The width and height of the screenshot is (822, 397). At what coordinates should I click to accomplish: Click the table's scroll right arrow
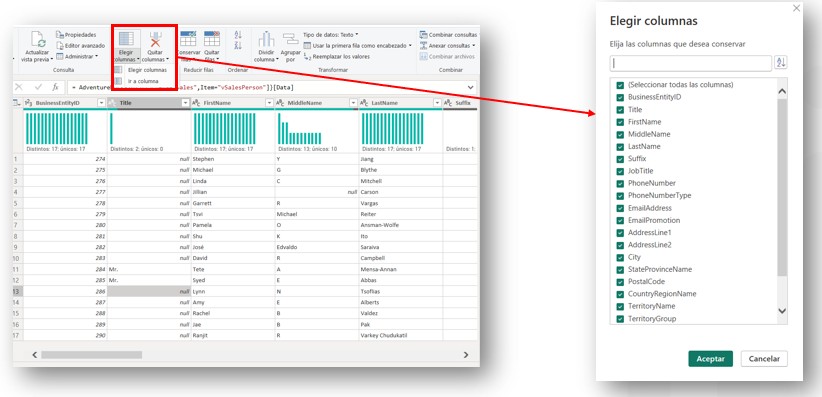(466, 355)
